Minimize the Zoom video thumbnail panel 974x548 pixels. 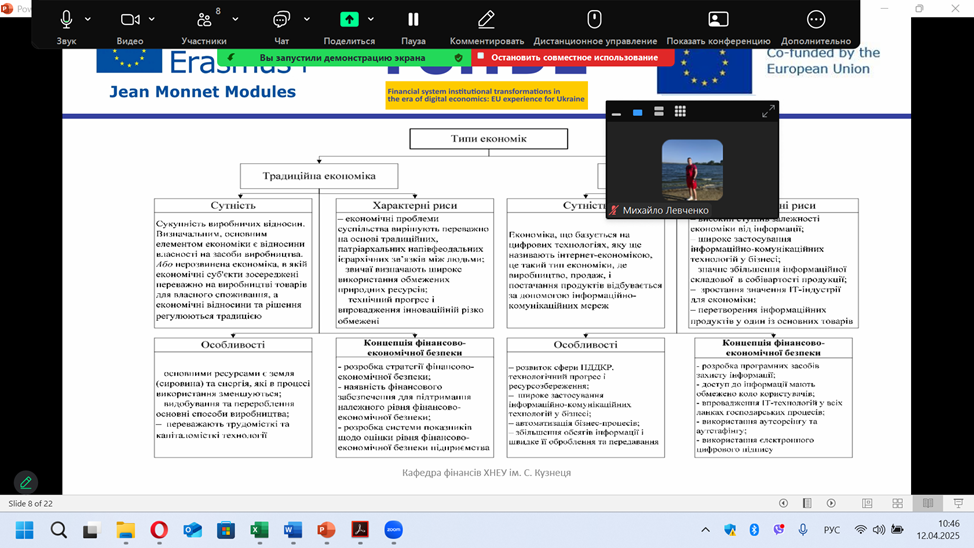click(x=616, y=112)
